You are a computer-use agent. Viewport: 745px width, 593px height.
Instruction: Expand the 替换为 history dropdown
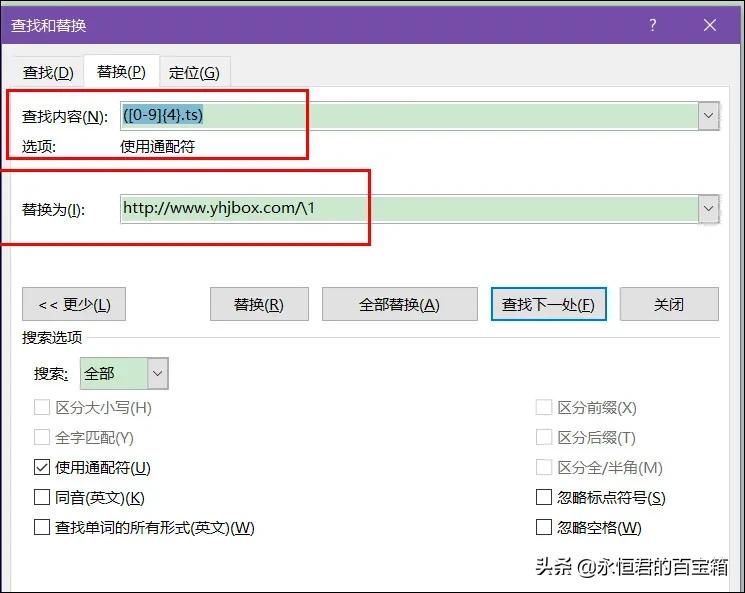point(708,209)
